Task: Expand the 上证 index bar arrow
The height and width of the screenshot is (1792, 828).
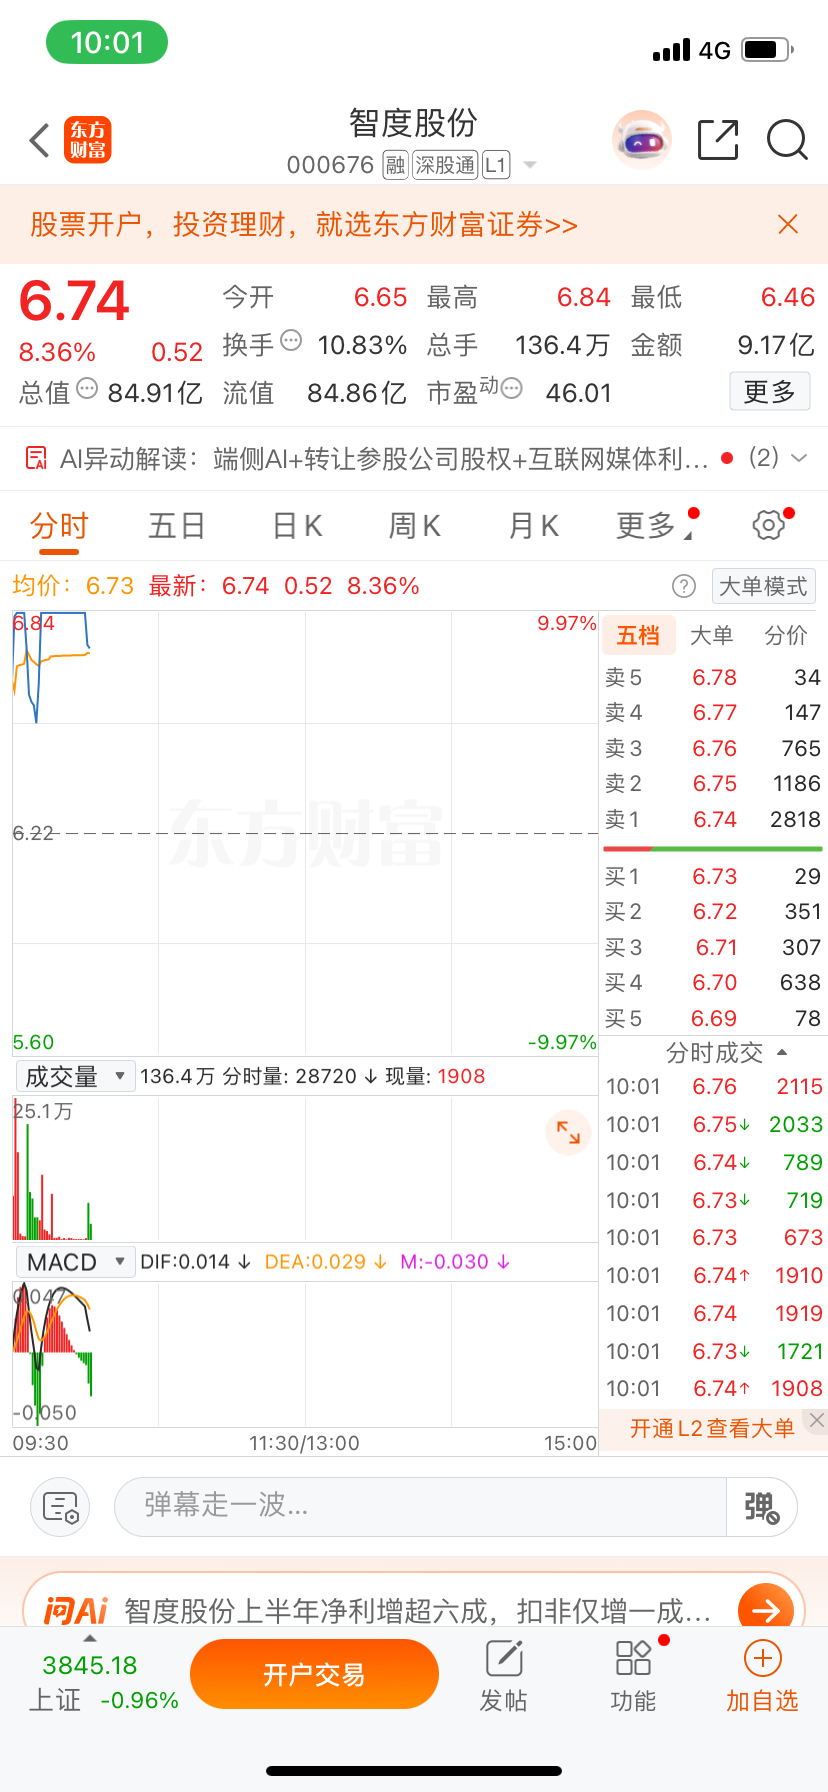Action: pyautogui.click(x=90, y=1639)
